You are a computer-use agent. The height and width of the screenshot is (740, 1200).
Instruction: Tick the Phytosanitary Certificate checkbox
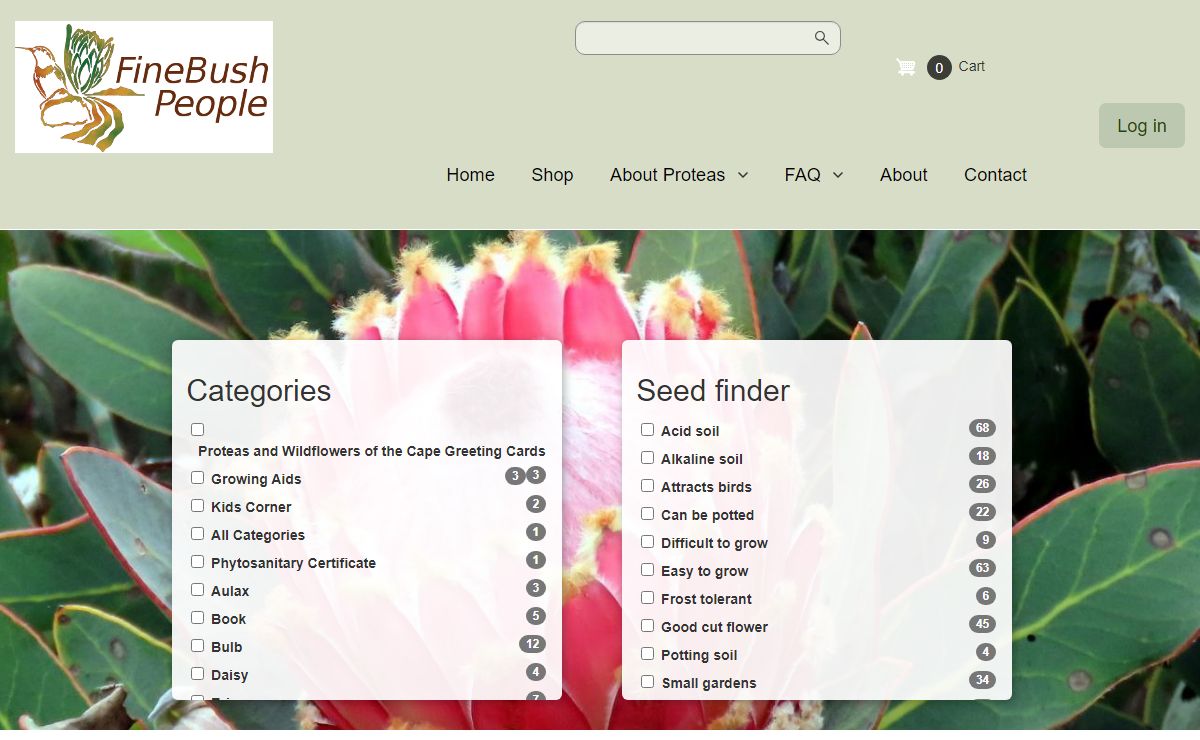197,561
